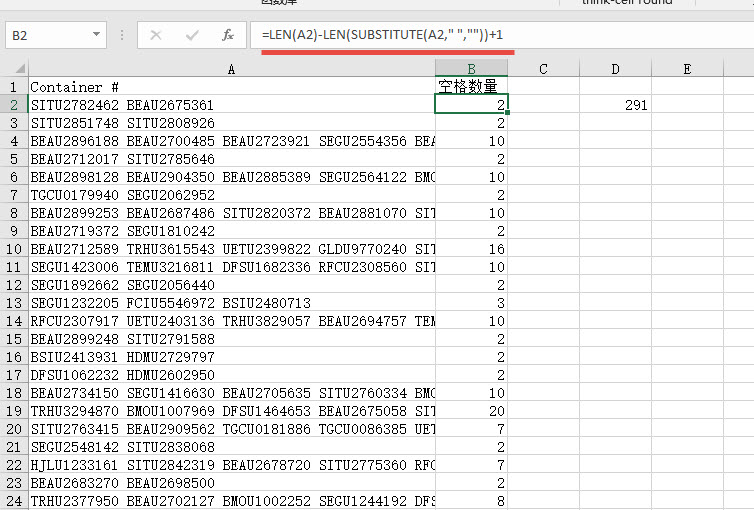Click cell 'BEAU2712017 SITU2785646'
Image resolution: width=754 pixels, height=510 pixels.
pyautogui.click(x=232, y=159)
